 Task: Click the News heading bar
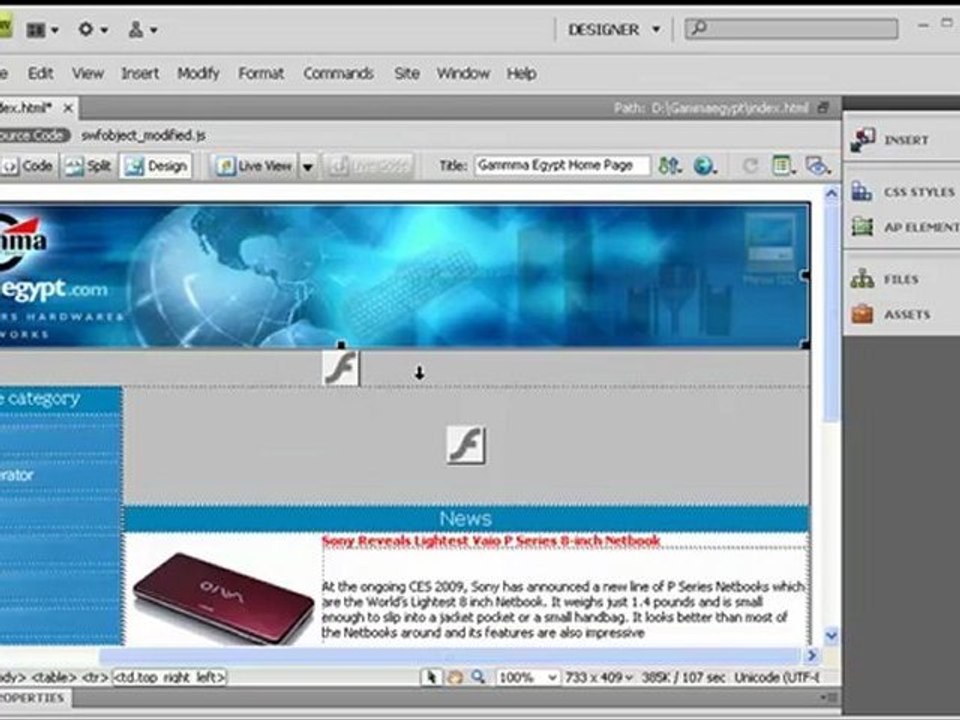(466, 519)
